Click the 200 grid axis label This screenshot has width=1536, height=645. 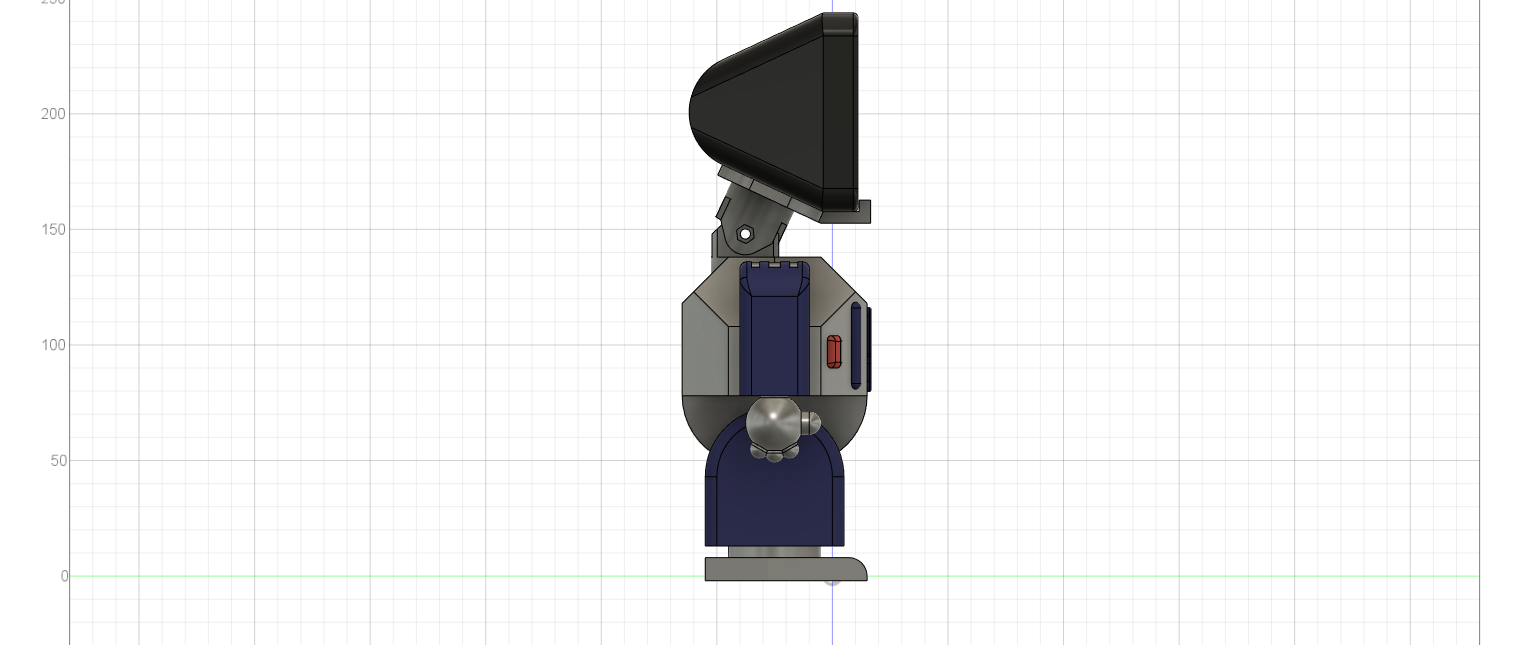tap(53, 114)
